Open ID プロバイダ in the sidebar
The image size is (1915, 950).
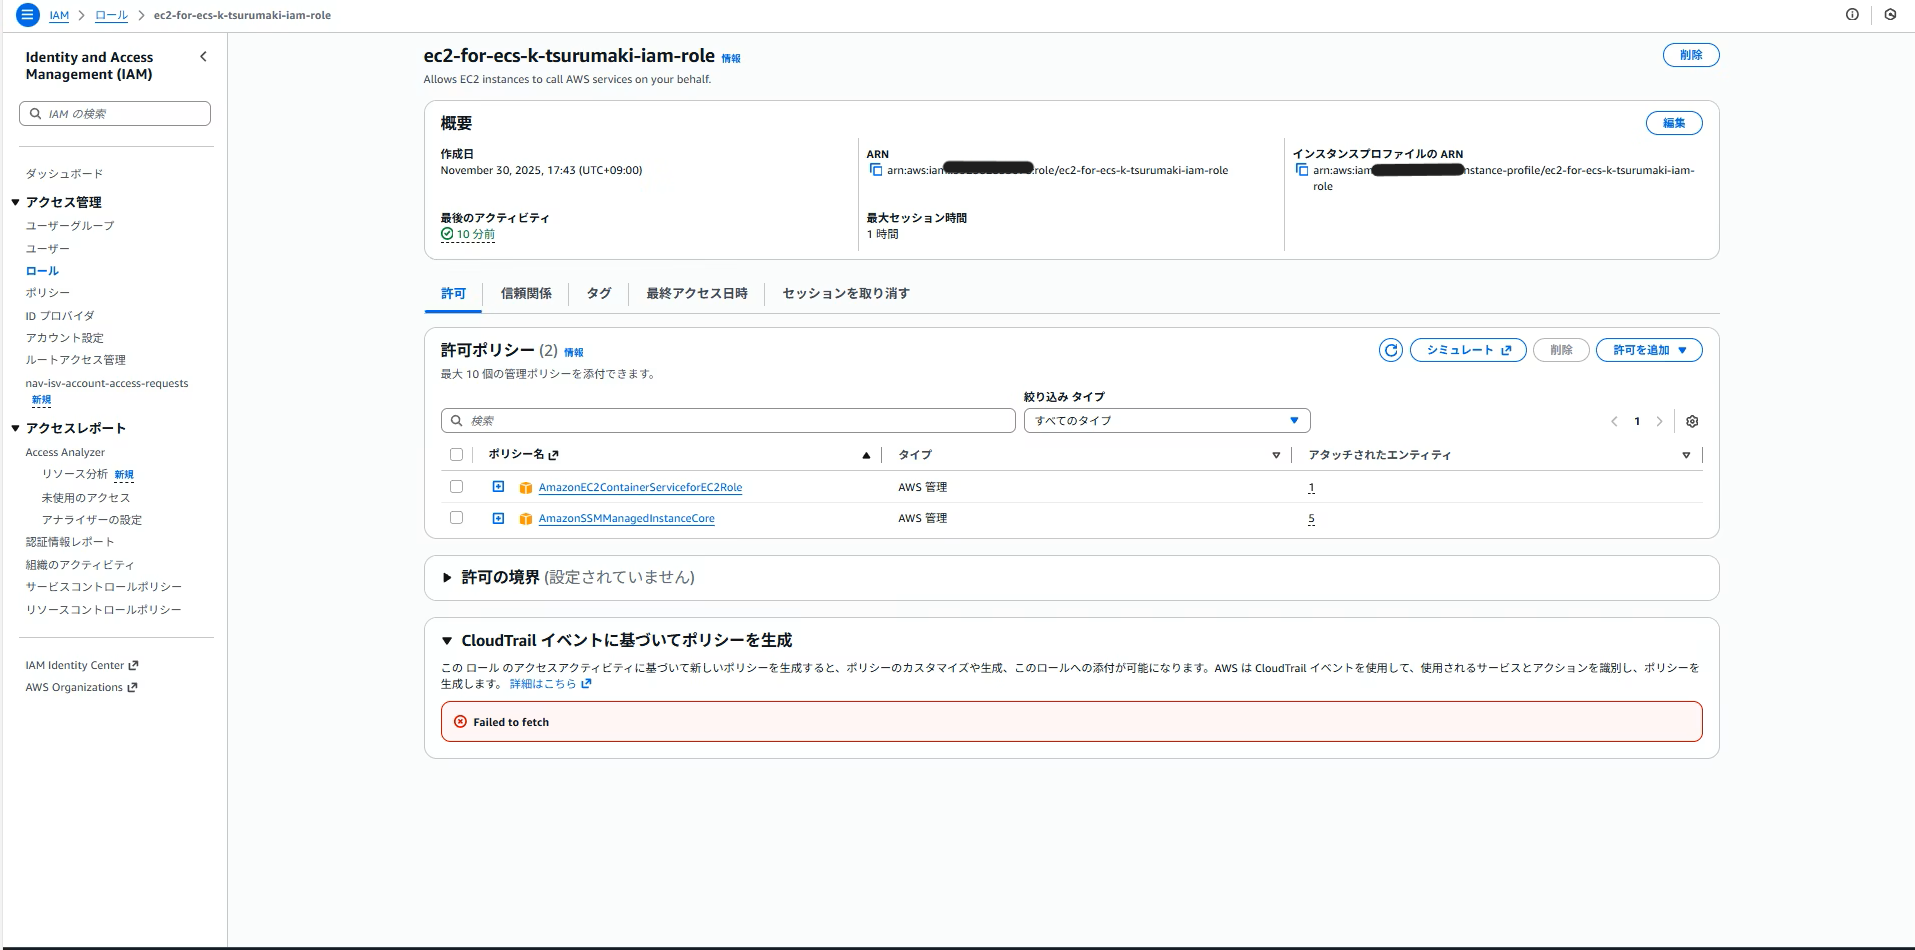click(x=60, y=316)
